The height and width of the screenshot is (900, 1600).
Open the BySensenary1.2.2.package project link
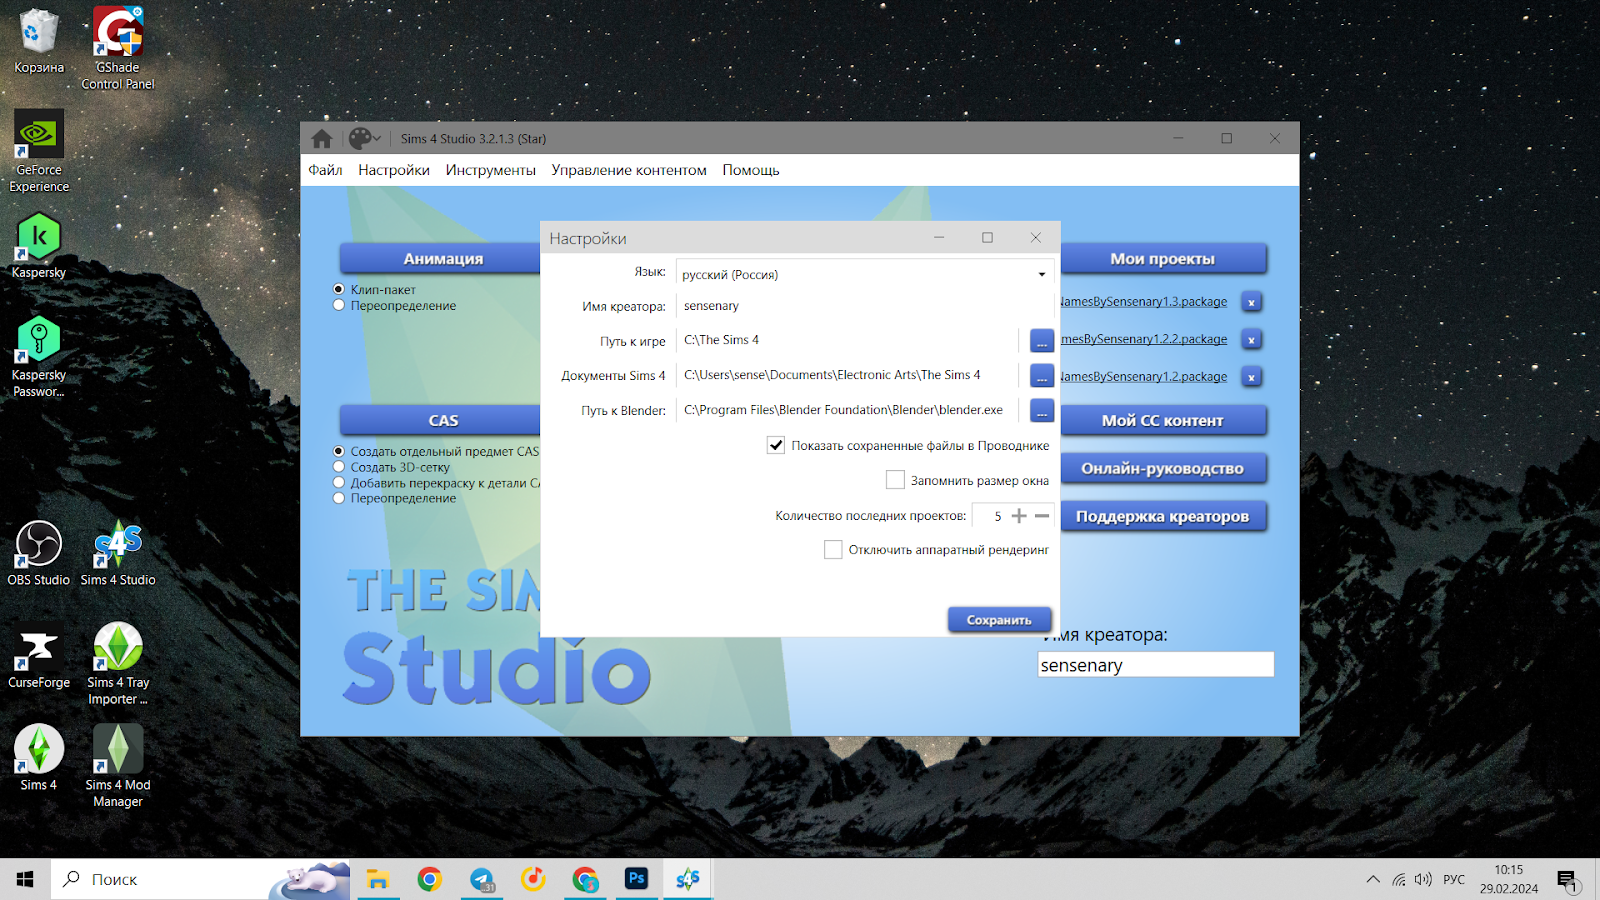tap(1144, 339)
